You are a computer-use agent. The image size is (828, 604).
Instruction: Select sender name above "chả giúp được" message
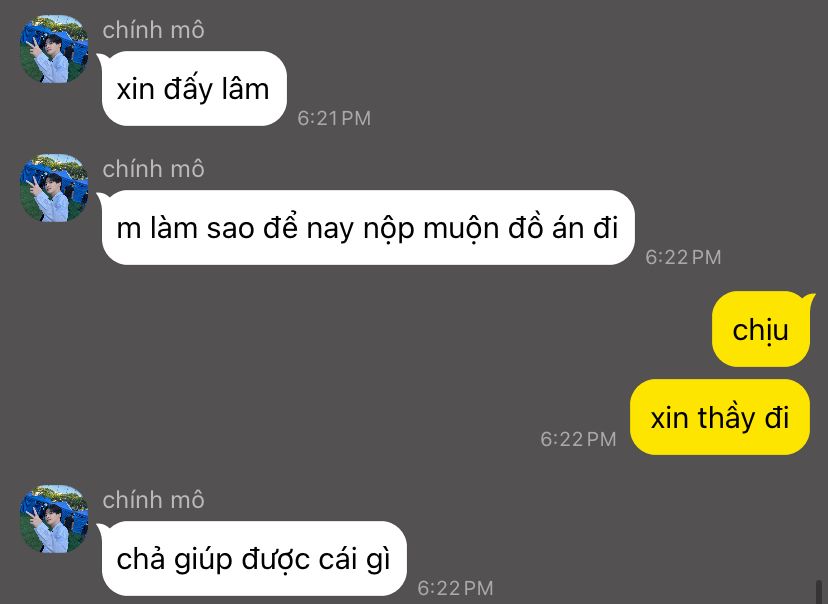[x=153, y=500]
